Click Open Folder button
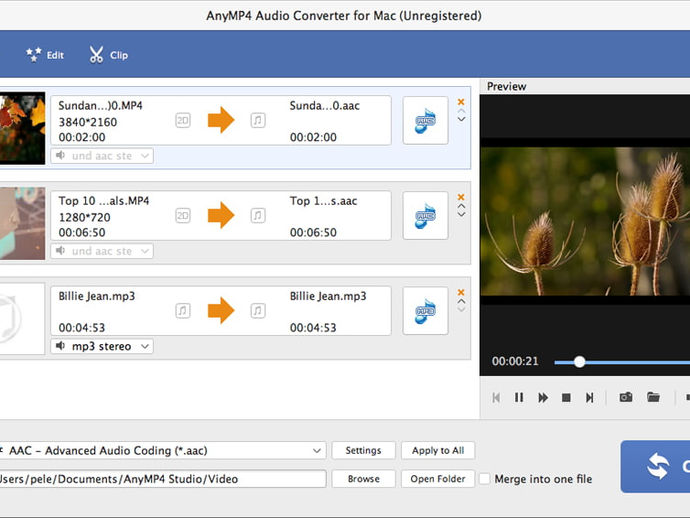Screen dimensions: 690x518 pyautogui.click(x=438, y=479)
